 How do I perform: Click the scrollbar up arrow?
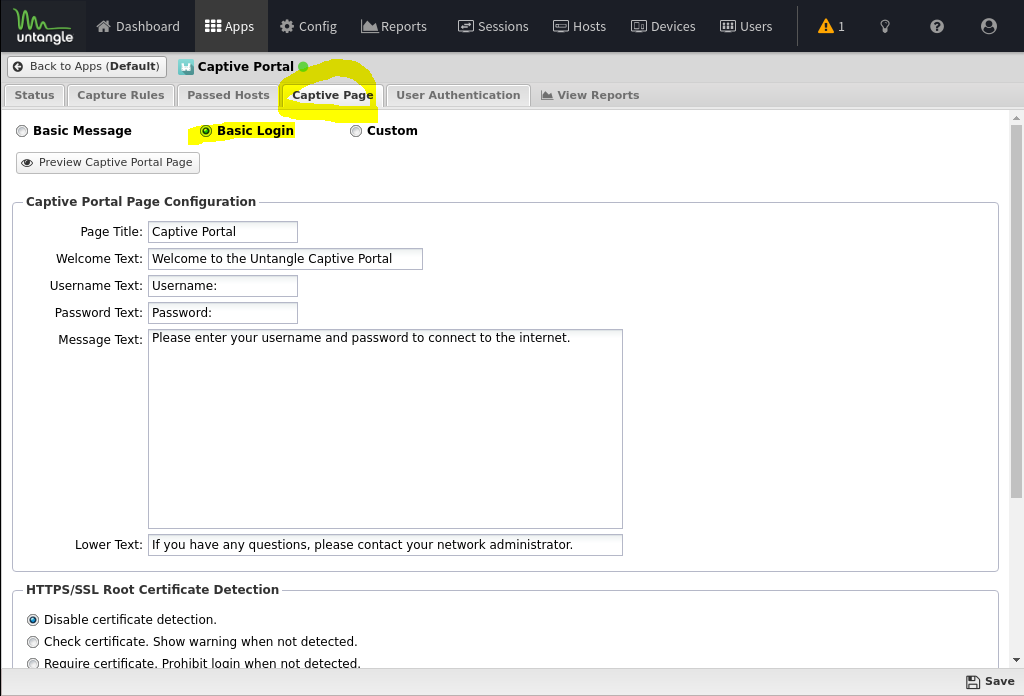tap(1016, 118)
